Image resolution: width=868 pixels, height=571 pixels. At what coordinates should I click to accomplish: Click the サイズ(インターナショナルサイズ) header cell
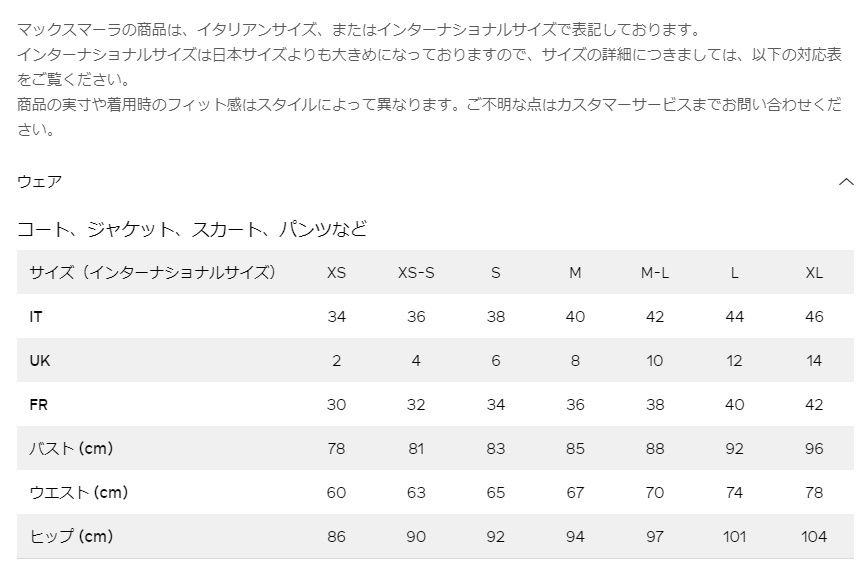point(153,272)
